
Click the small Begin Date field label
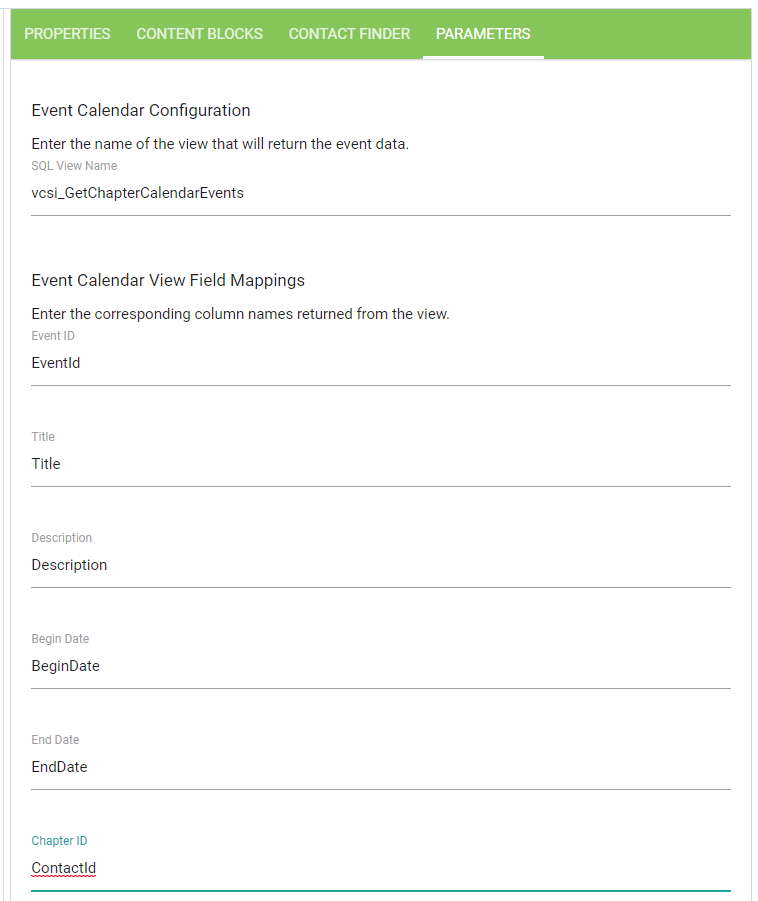(x=60, y=639)
